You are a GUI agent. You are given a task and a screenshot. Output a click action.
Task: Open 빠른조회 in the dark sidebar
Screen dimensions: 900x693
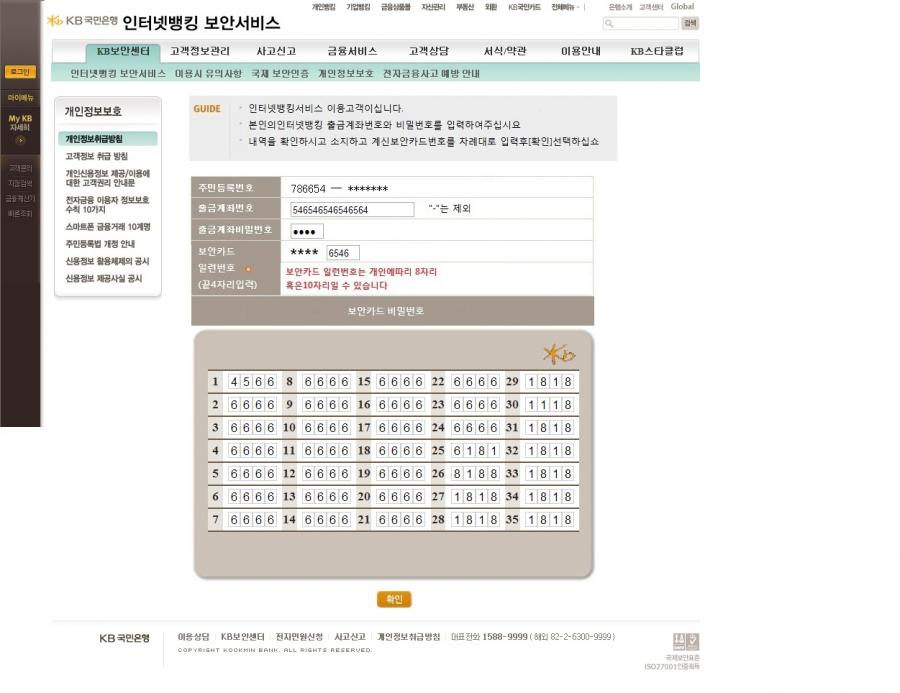20,214
